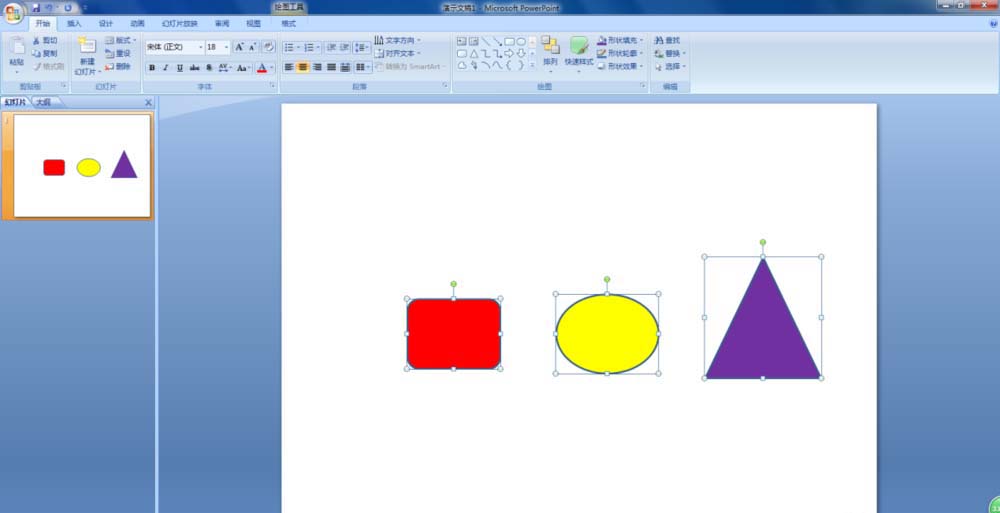Select the Text Box shape in gallery
The height and width of the screenshot is (513, 1000).
[462, 41]
